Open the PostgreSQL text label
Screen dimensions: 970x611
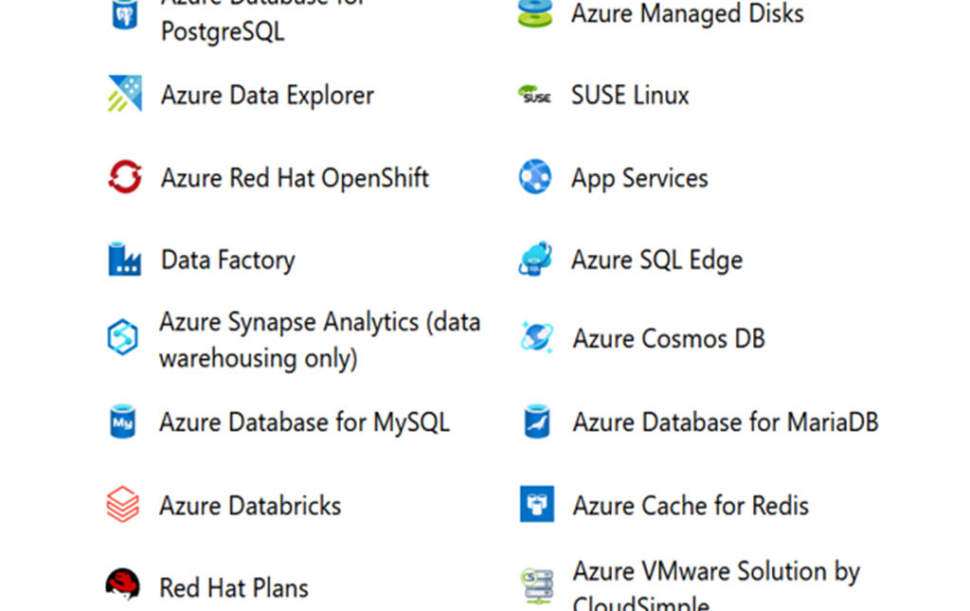223,31
